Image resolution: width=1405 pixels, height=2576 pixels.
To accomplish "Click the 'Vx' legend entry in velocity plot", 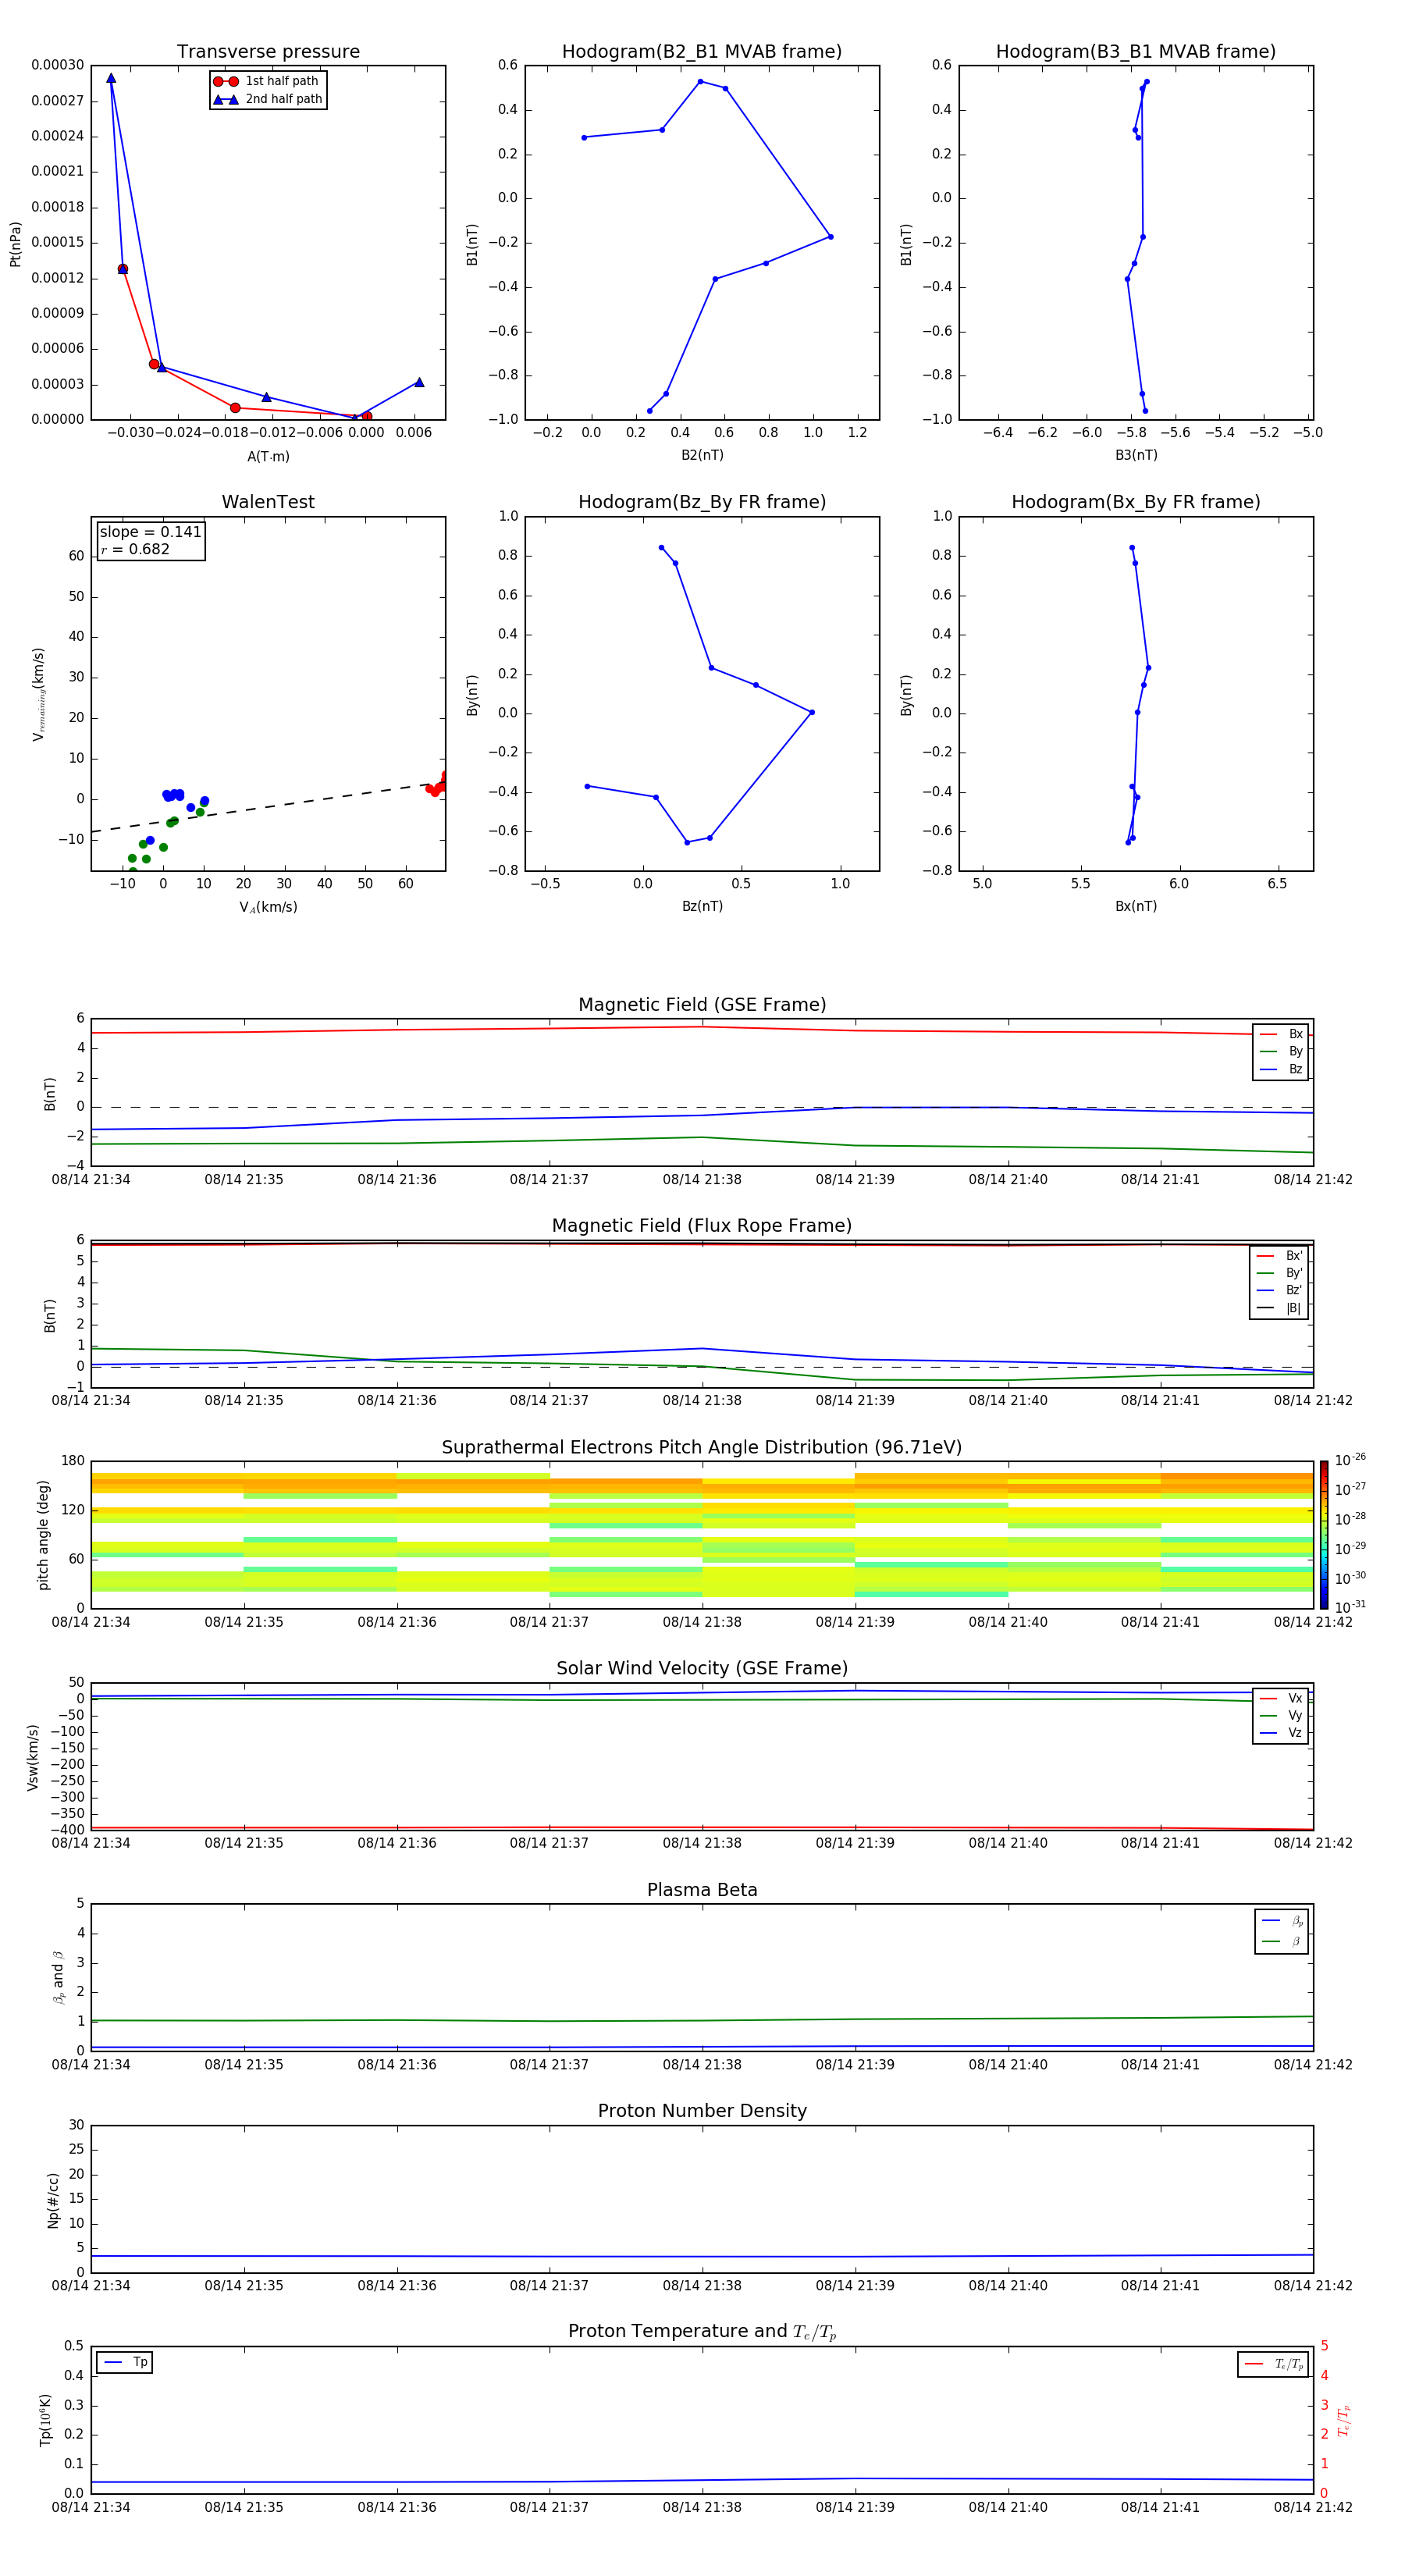I will [1281, 1698].
